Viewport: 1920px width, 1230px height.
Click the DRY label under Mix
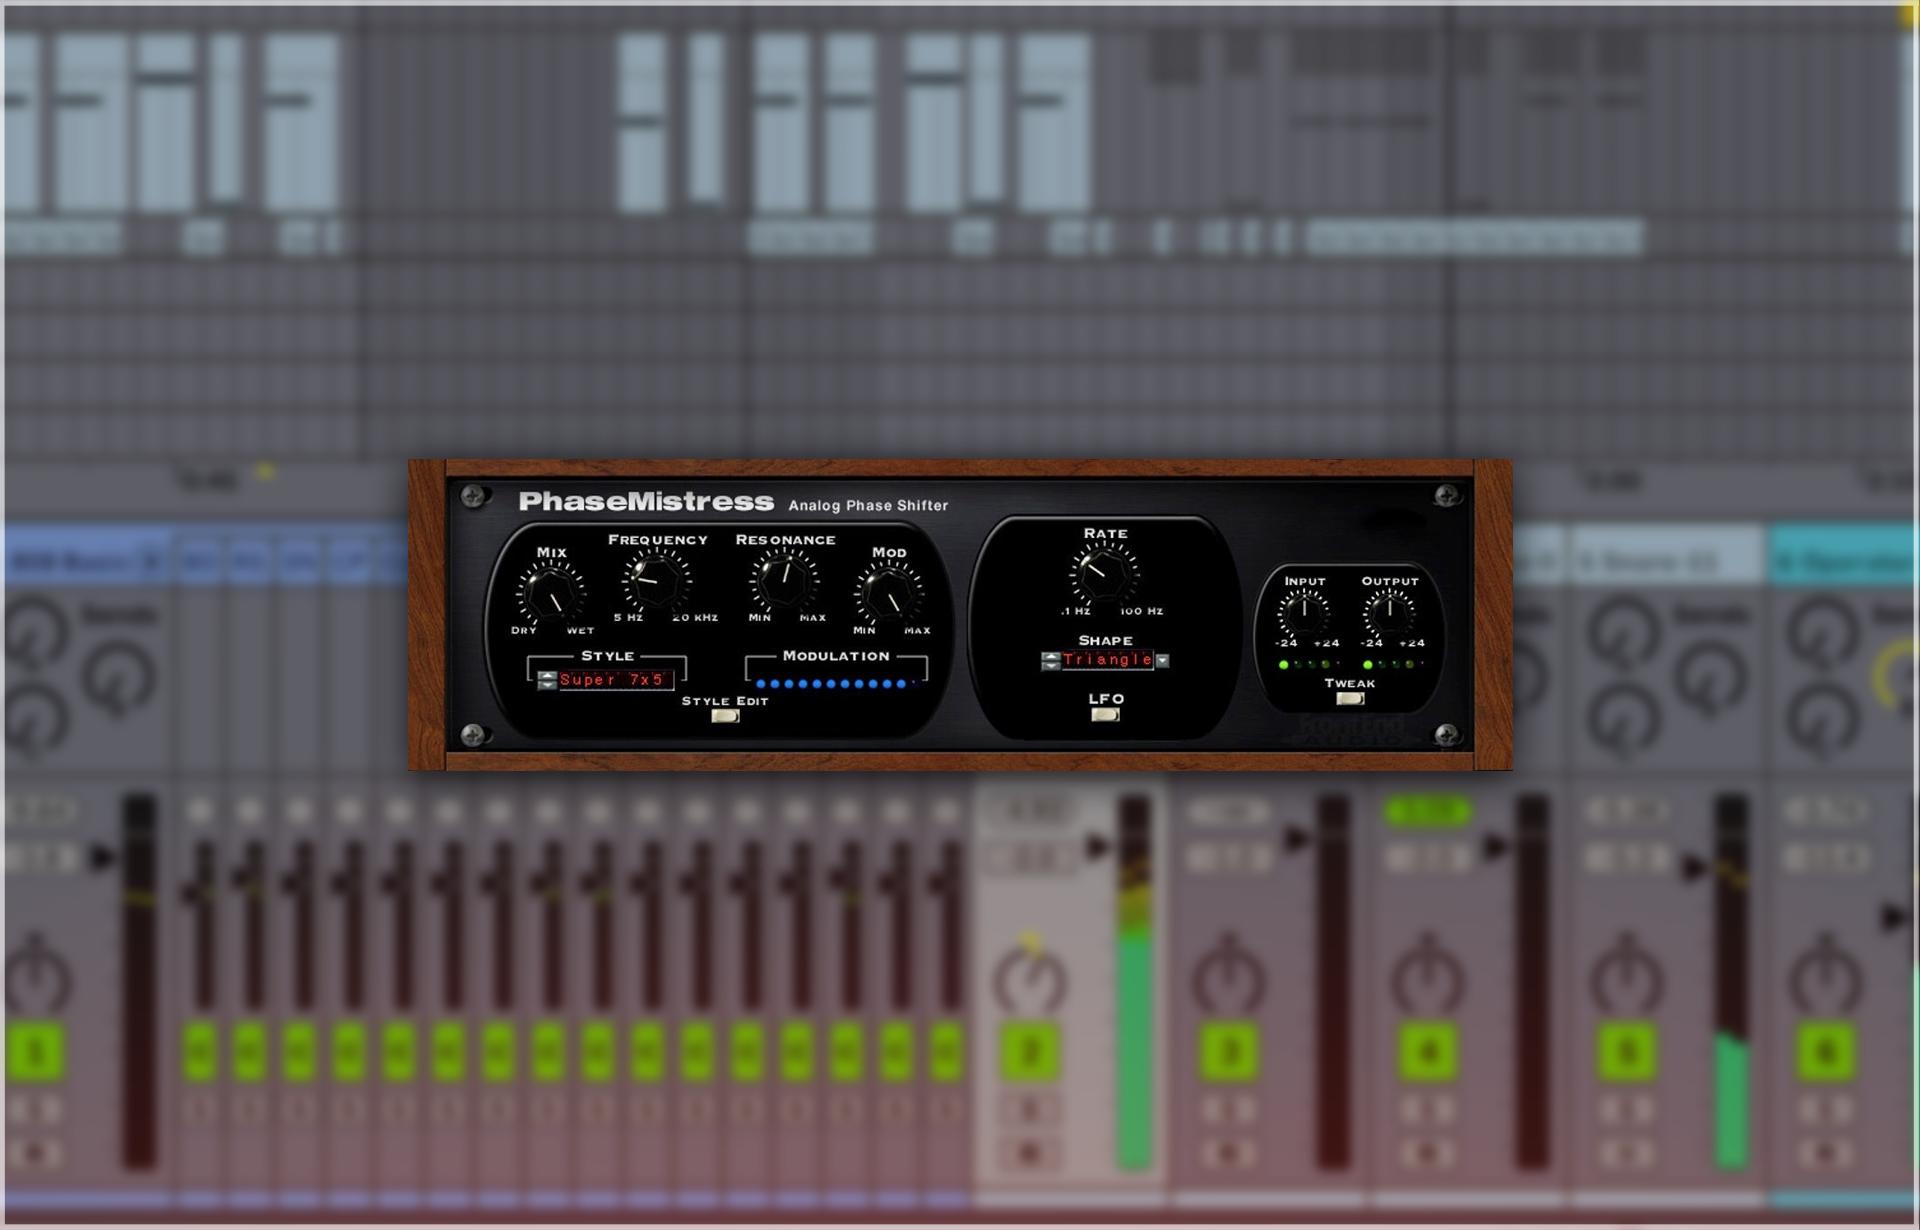(x=524, y=630)
